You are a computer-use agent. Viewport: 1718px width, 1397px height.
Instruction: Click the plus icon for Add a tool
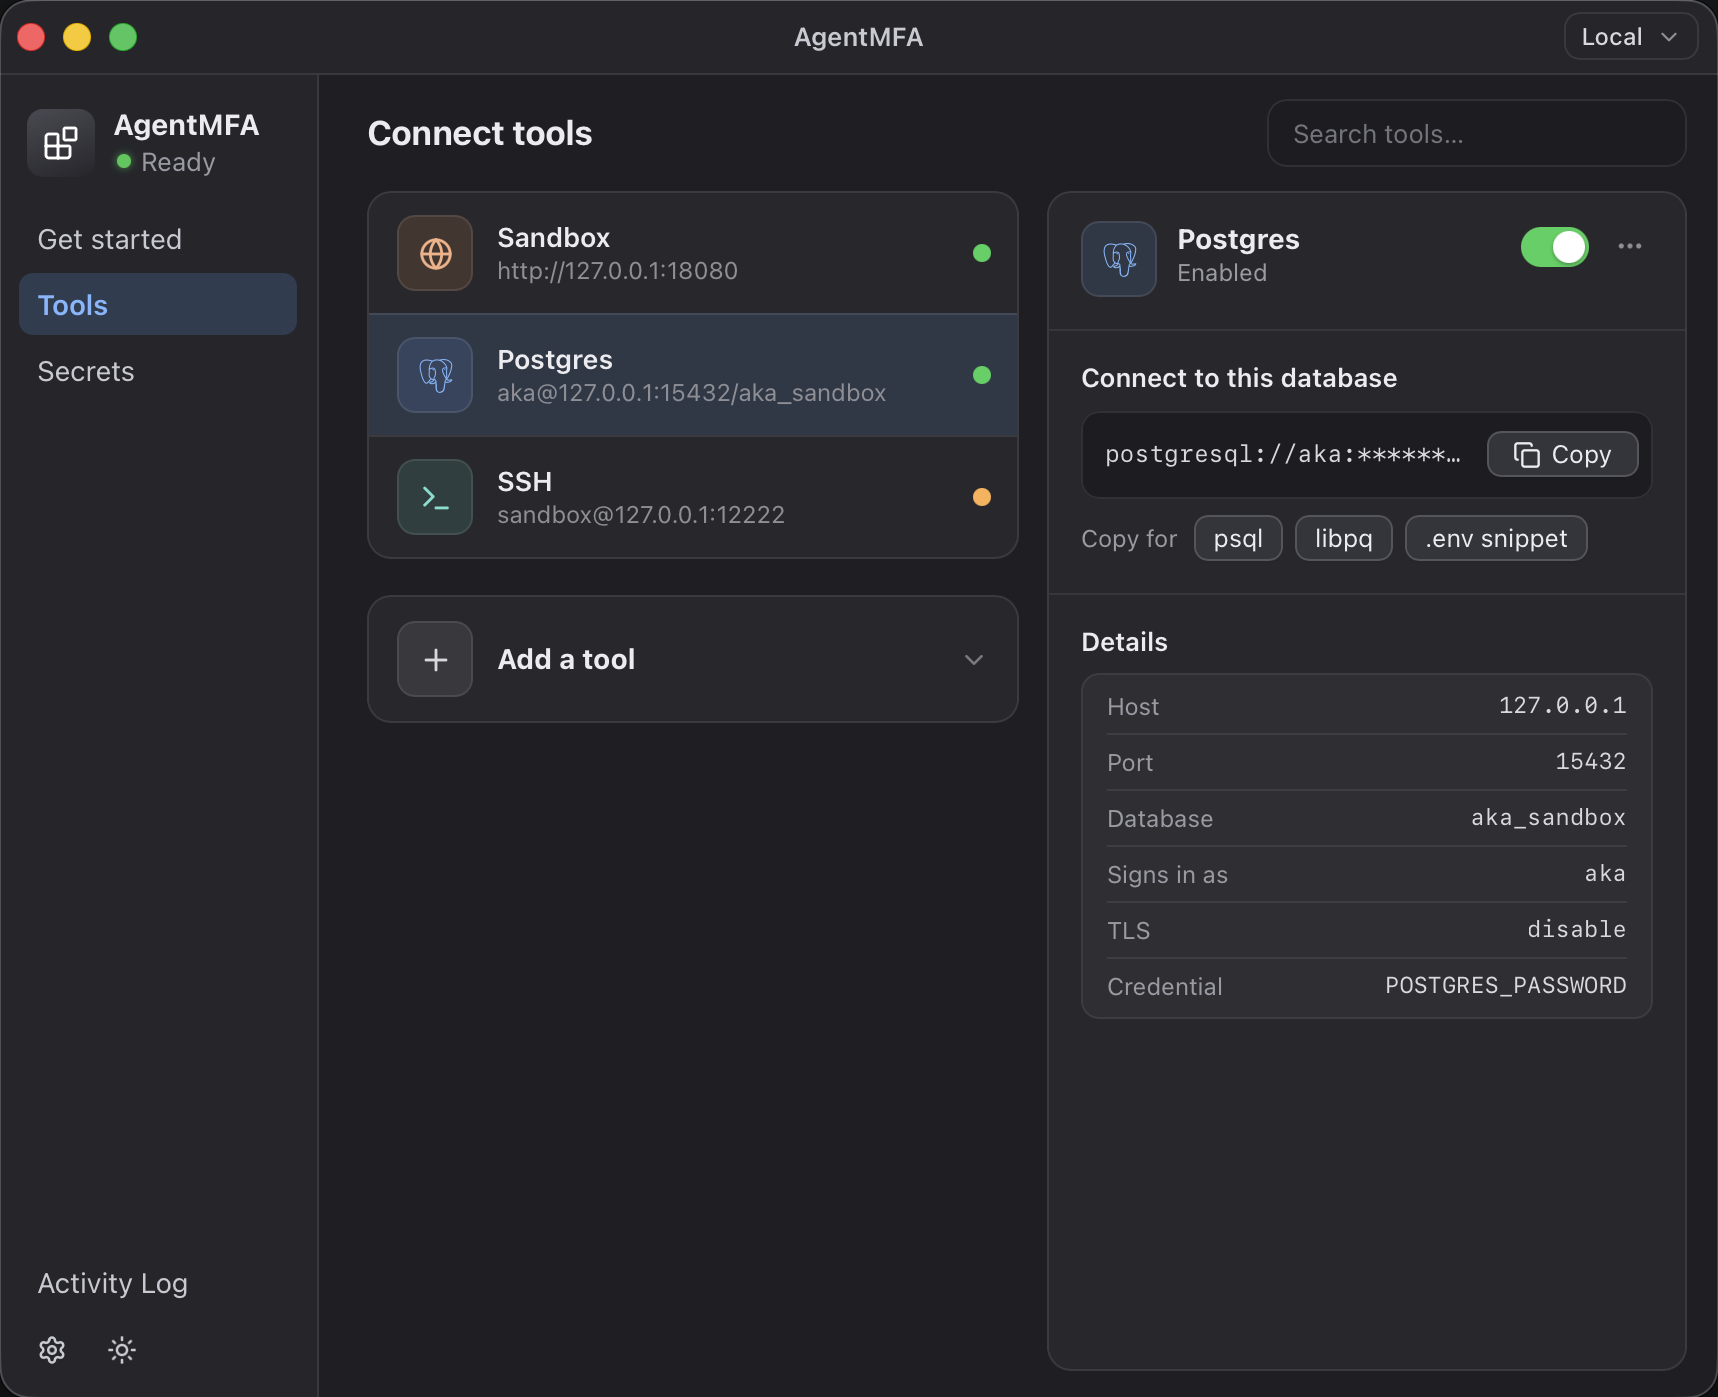point(435,659)
